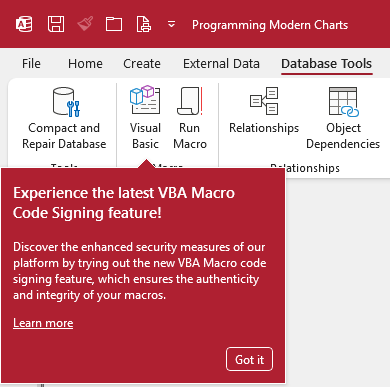Open a database with the folder icon
The height and width of the screenshot is (387, 390).
pyautogui.click(x=114, y=24)
